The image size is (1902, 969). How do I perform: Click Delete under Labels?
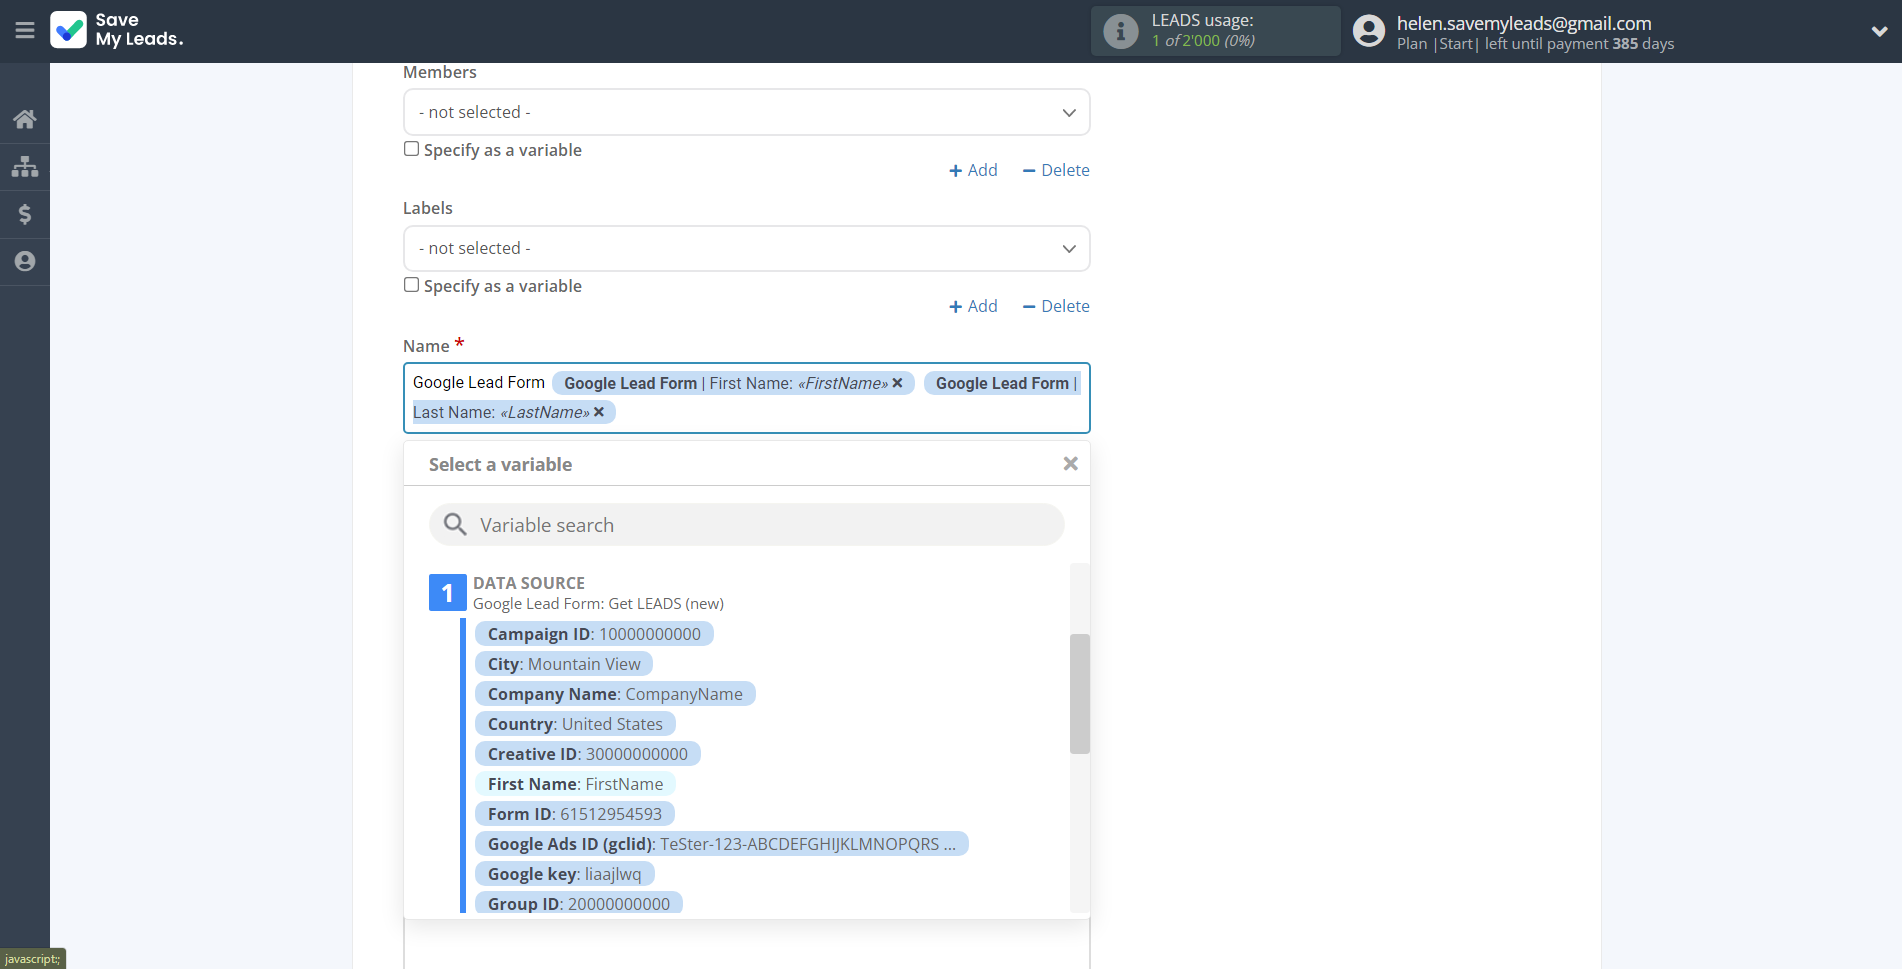(1056, 306)
